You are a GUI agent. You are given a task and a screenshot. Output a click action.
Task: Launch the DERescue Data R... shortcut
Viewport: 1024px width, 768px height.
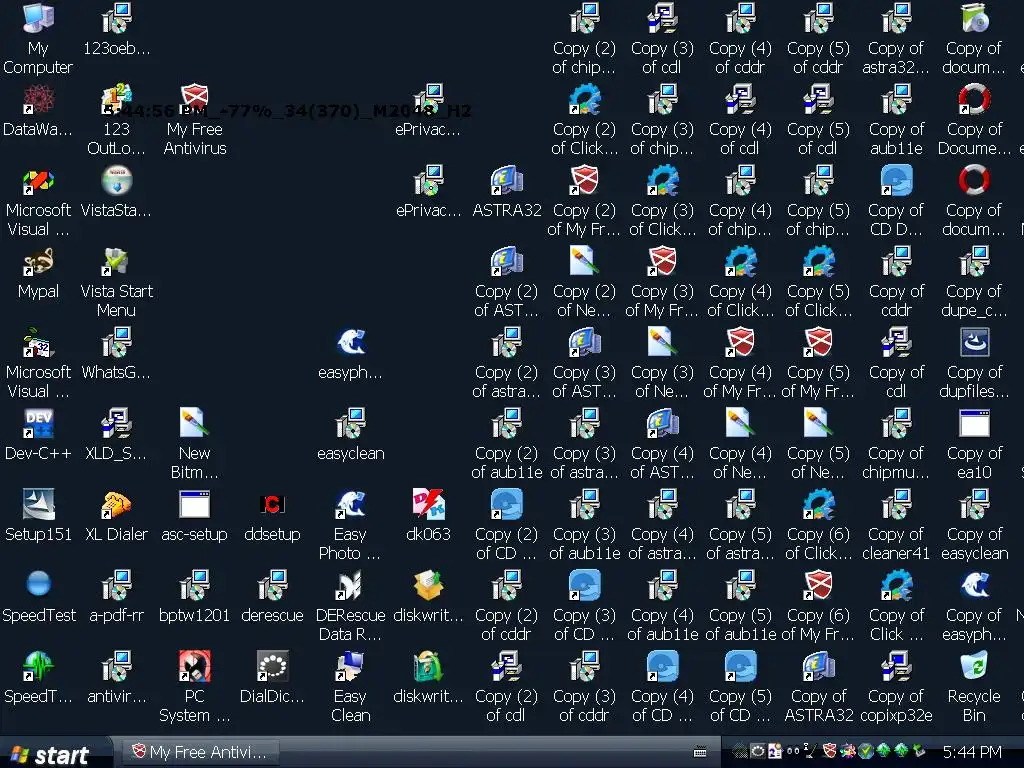(351, 585)
